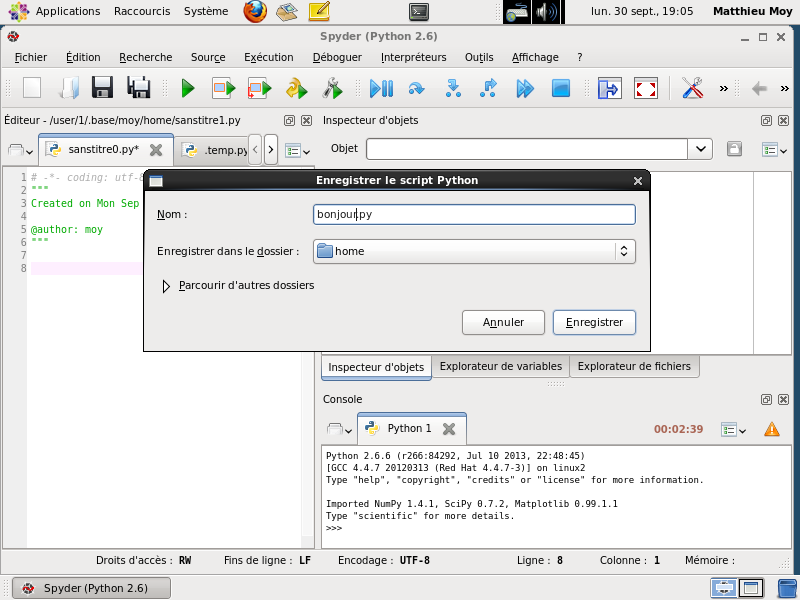Switch to Explorateur de fichiers tab
This screenshot has width=800, height=600.
pos(634,366)
